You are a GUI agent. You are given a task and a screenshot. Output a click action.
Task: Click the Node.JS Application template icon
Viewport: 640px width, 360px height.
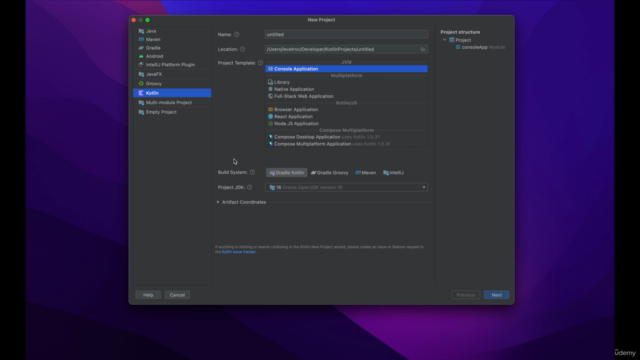pos(270,123)
